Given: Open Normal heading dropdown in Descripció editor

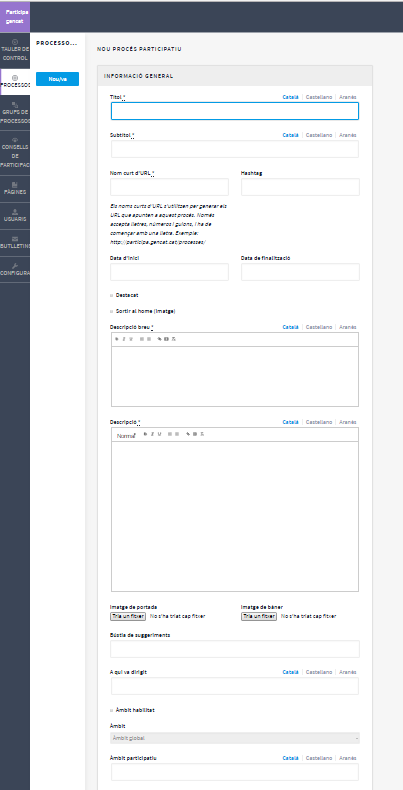Looking at the screenshot, I should [126, 435].
